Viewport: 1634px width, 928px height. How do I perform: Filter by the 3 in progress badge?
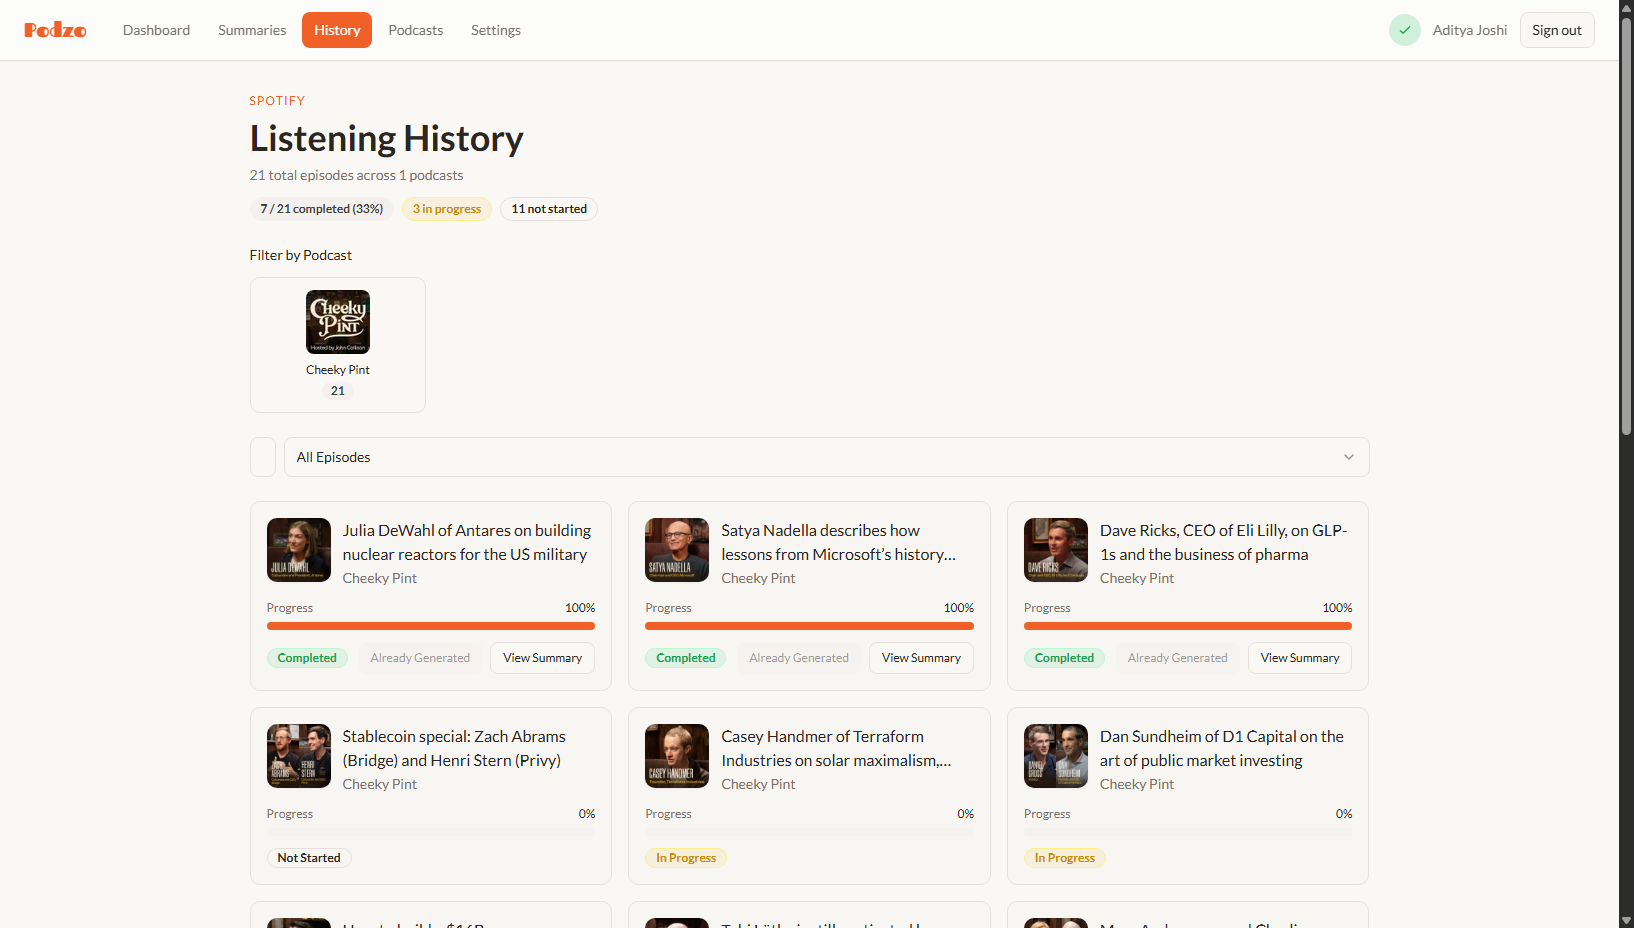(446, 209)
